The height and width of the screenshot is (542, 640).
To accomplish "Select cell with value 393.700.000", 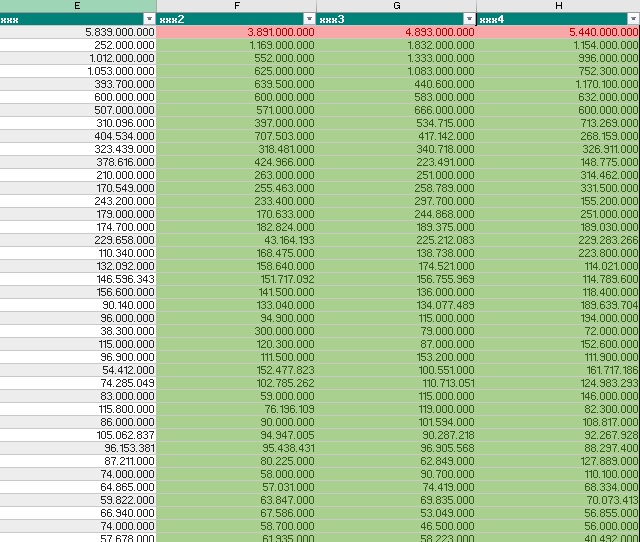I will tap(78, 84).
